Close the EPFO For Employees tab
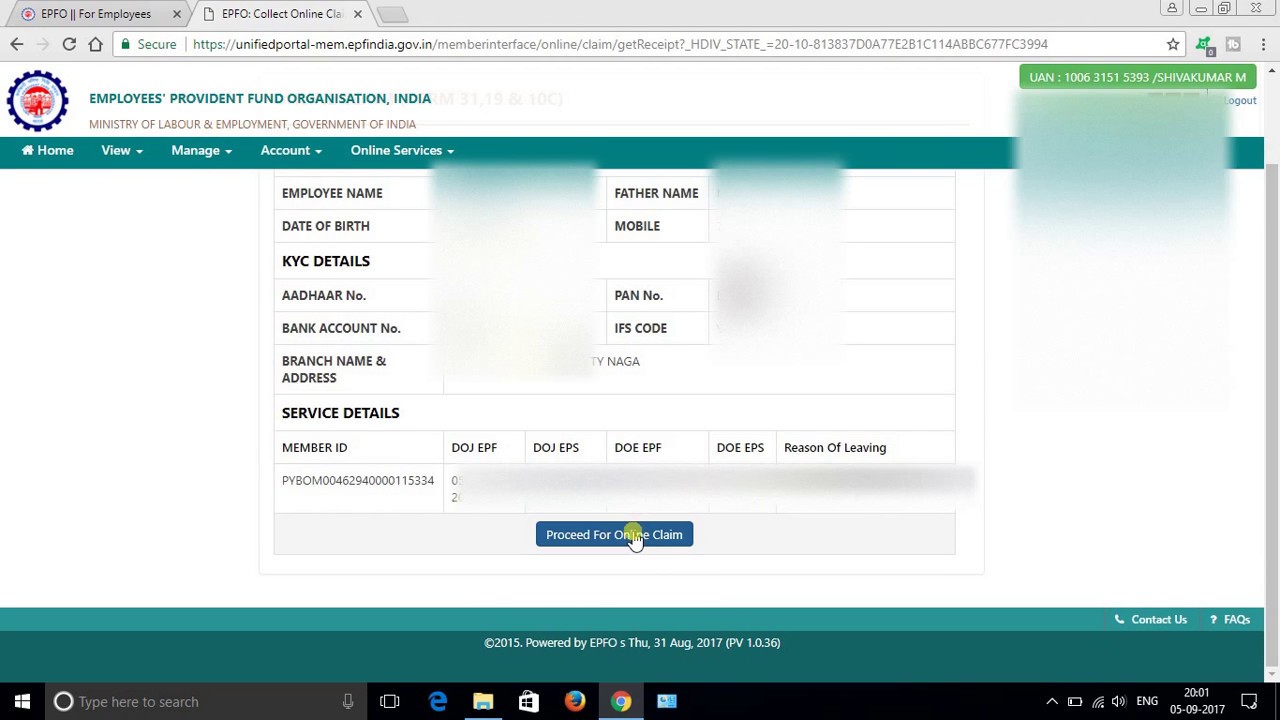Viewport: 1280px width, 720px height. click(177, 14)
